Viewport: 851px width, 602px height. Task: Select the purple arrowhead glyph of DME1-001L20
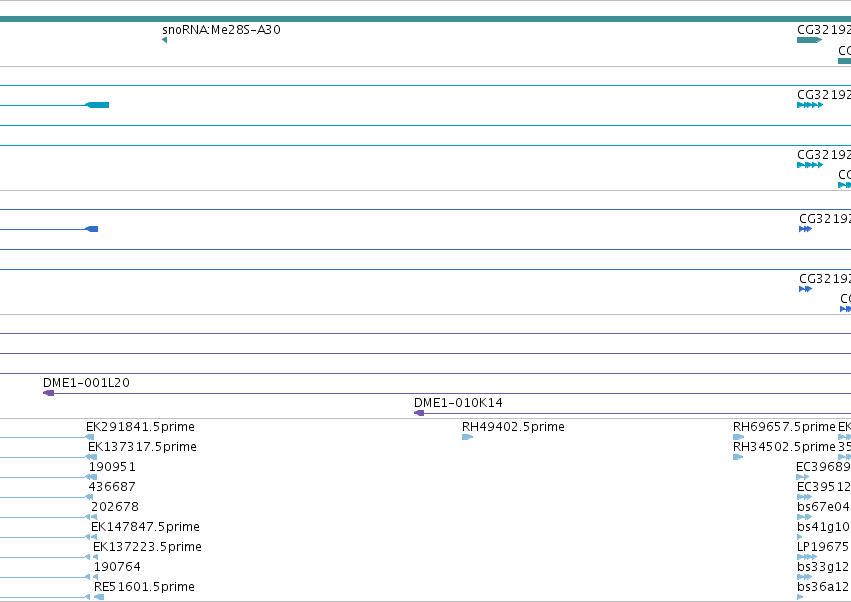(48, 393)
